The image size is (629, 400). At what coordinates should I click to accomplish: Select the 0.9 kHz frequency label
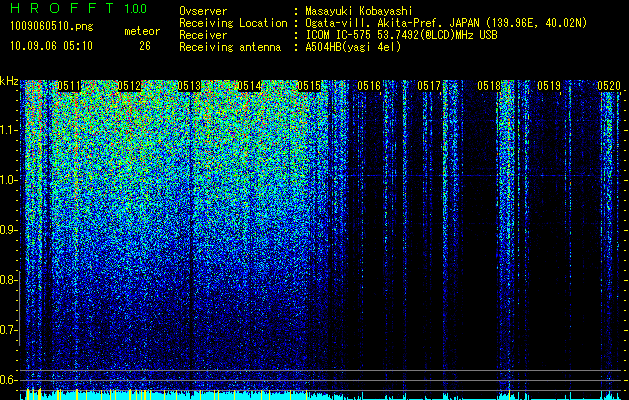click(x=9, y=230)
